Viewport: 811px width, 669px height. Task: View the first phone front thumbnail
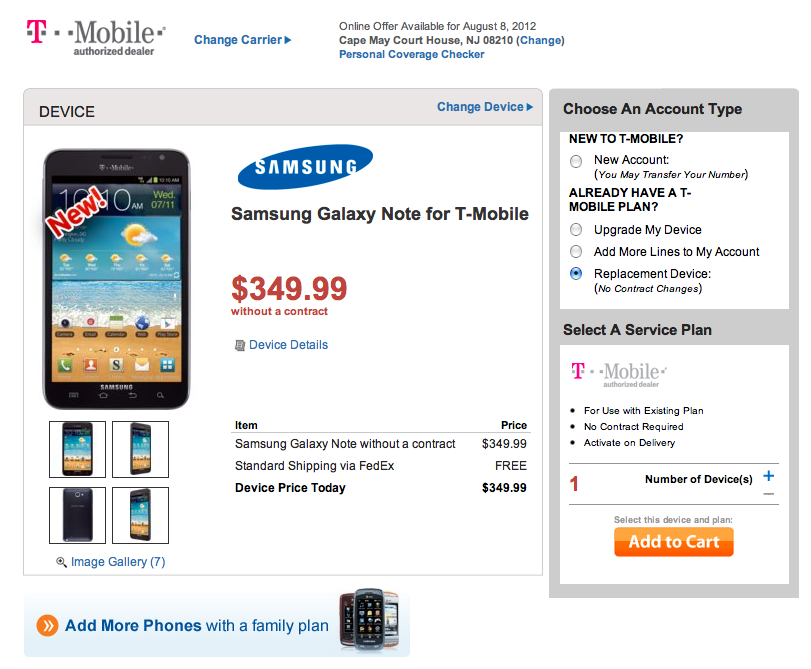77,449
